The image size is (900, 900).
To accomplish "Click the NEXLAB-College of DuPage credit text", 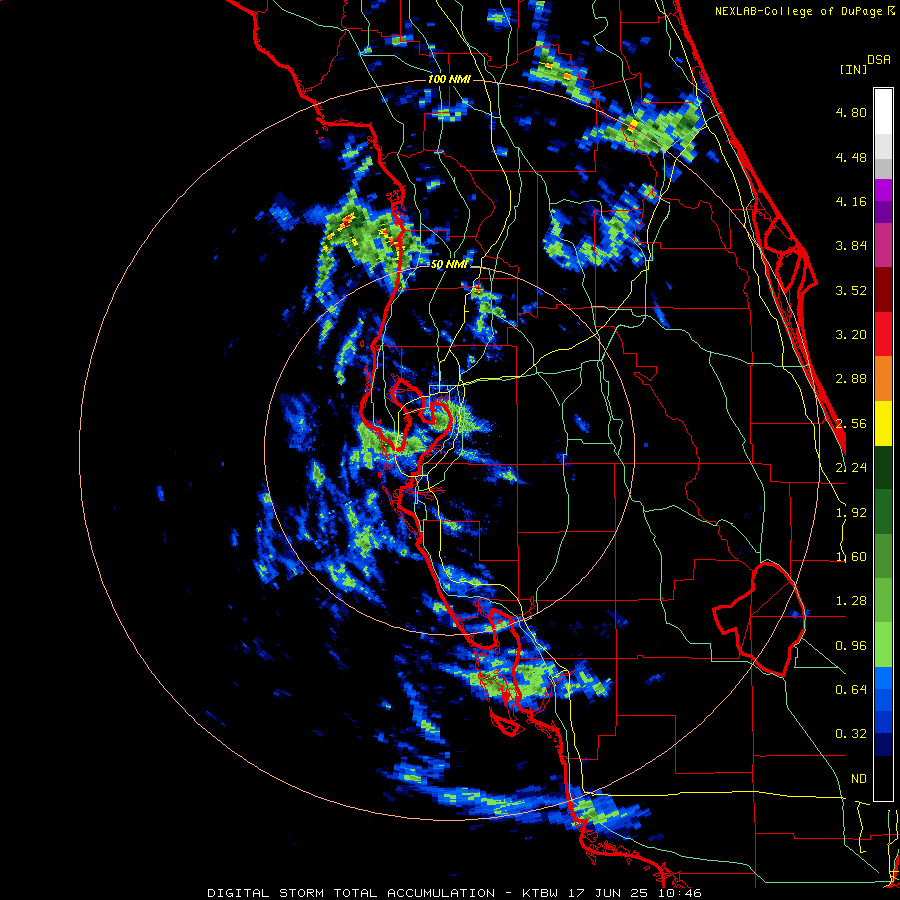I will (800, 11).
